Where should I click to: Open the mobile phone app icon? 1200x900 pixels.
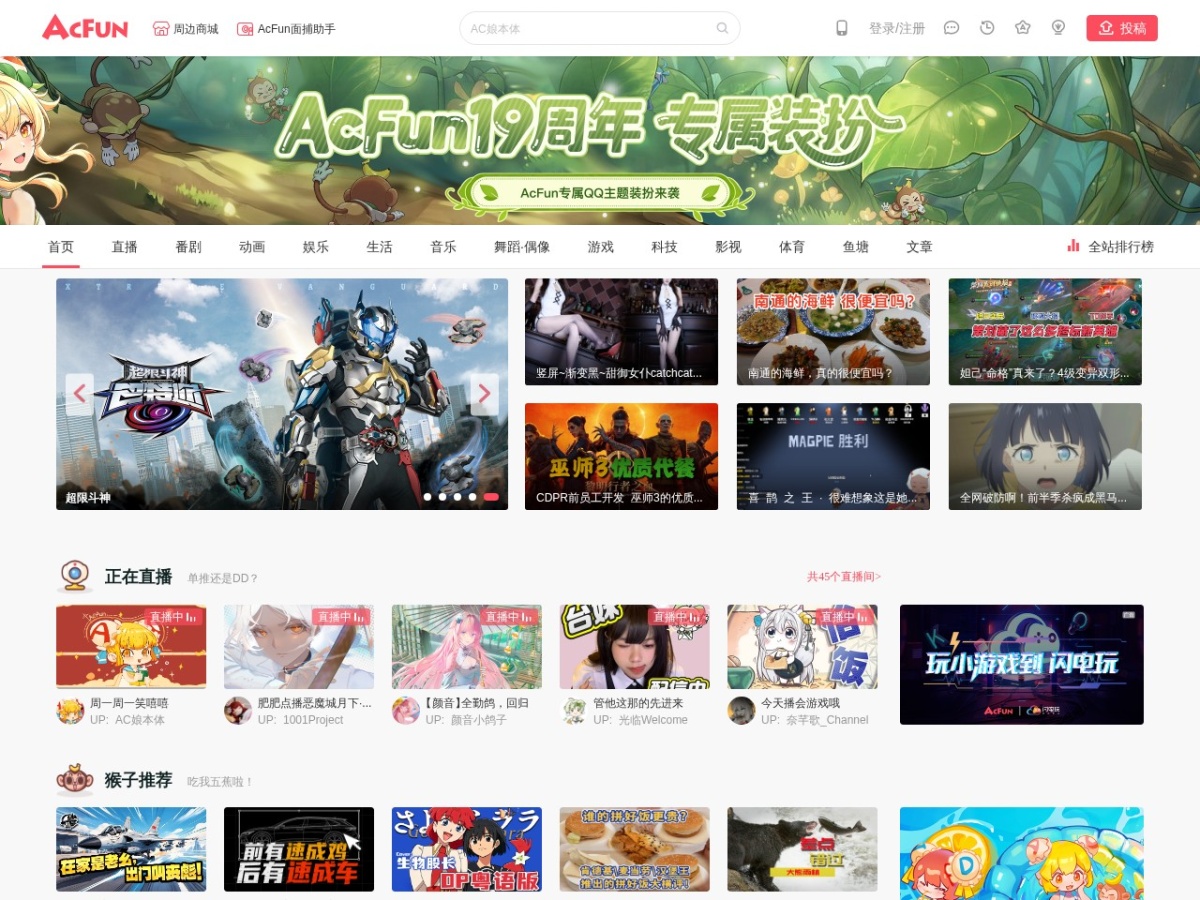tap(842, 28)
